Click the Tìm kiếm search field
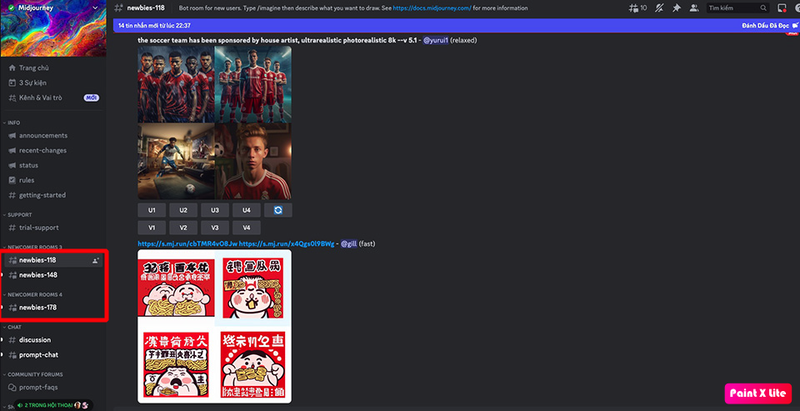 (738, 8)
